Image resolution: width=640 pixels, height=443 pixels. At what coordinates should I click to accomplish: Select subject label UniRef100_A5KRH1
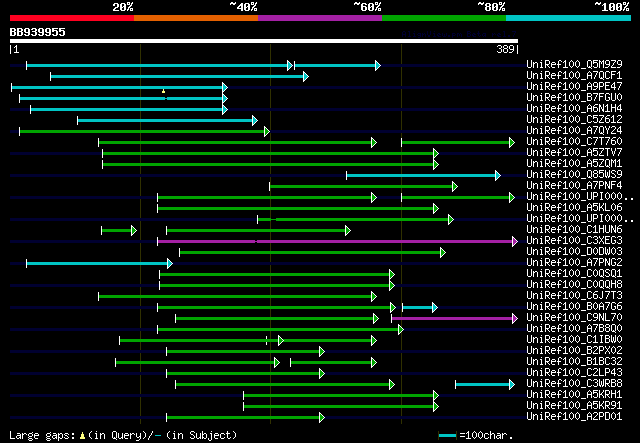pyautogui.click(x=574, y=395)
